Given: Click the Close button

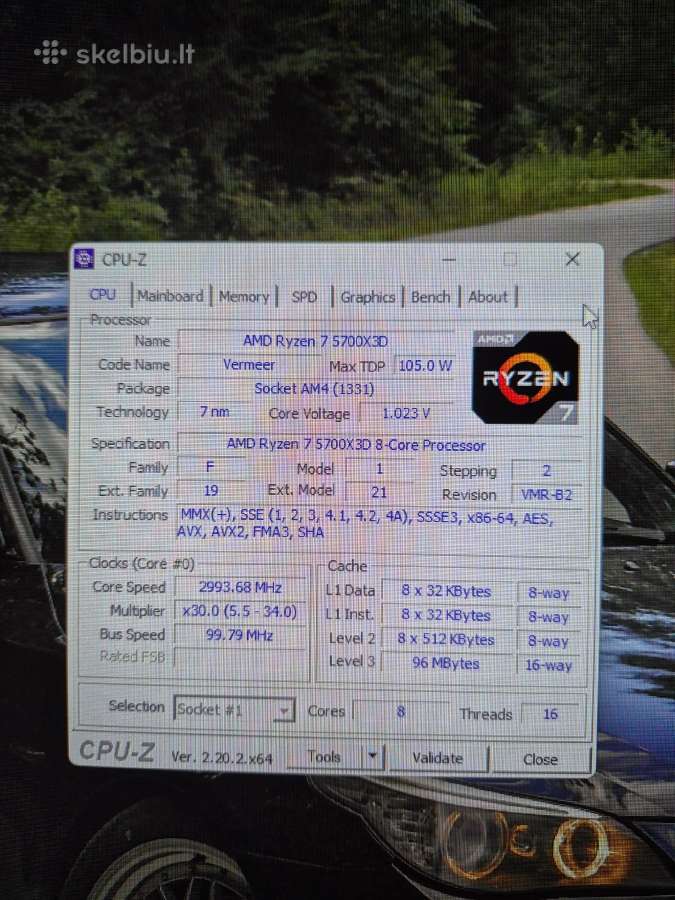Looking at the screenshot, I should pyautogui.click(x=541, y=759).
